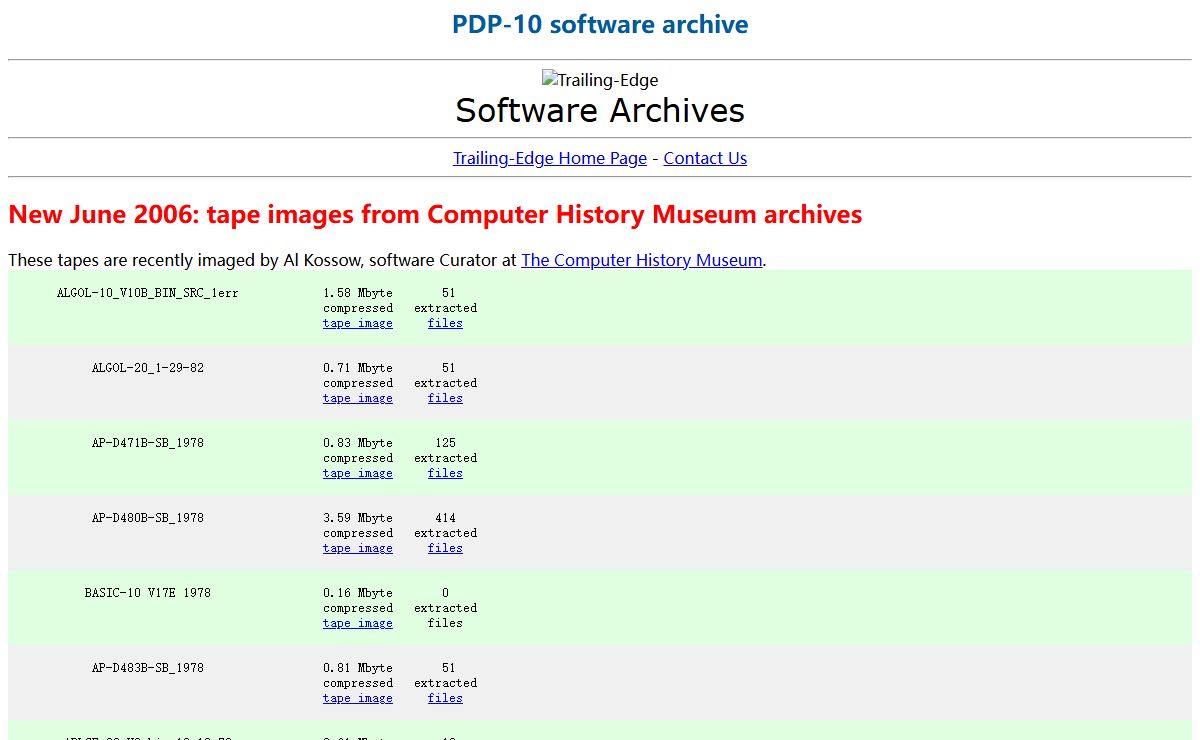The image size is (1200, 740).
Task: Select the AP-D480B-SB_1978 tape name
Action: pos(147,518)
